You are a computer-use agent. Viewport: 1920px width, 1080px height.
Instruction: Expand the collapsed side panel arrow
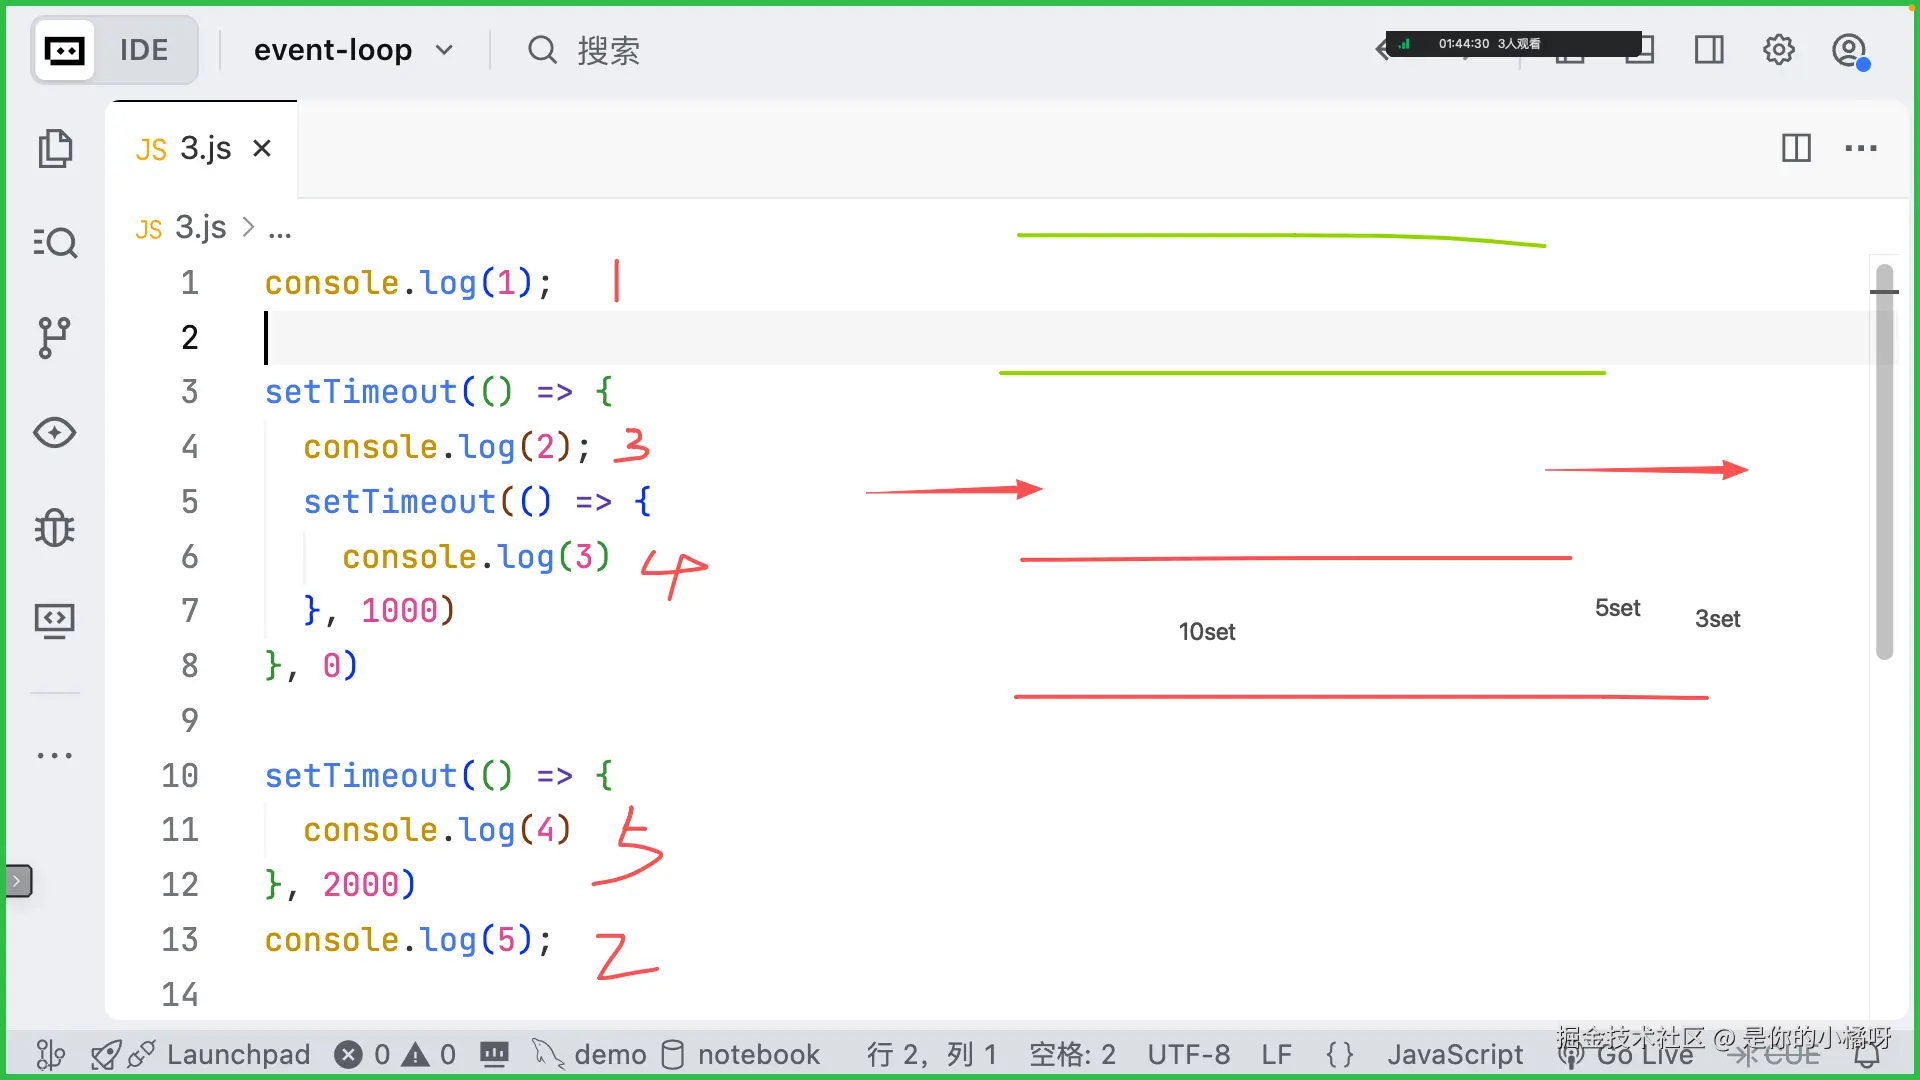18,881
